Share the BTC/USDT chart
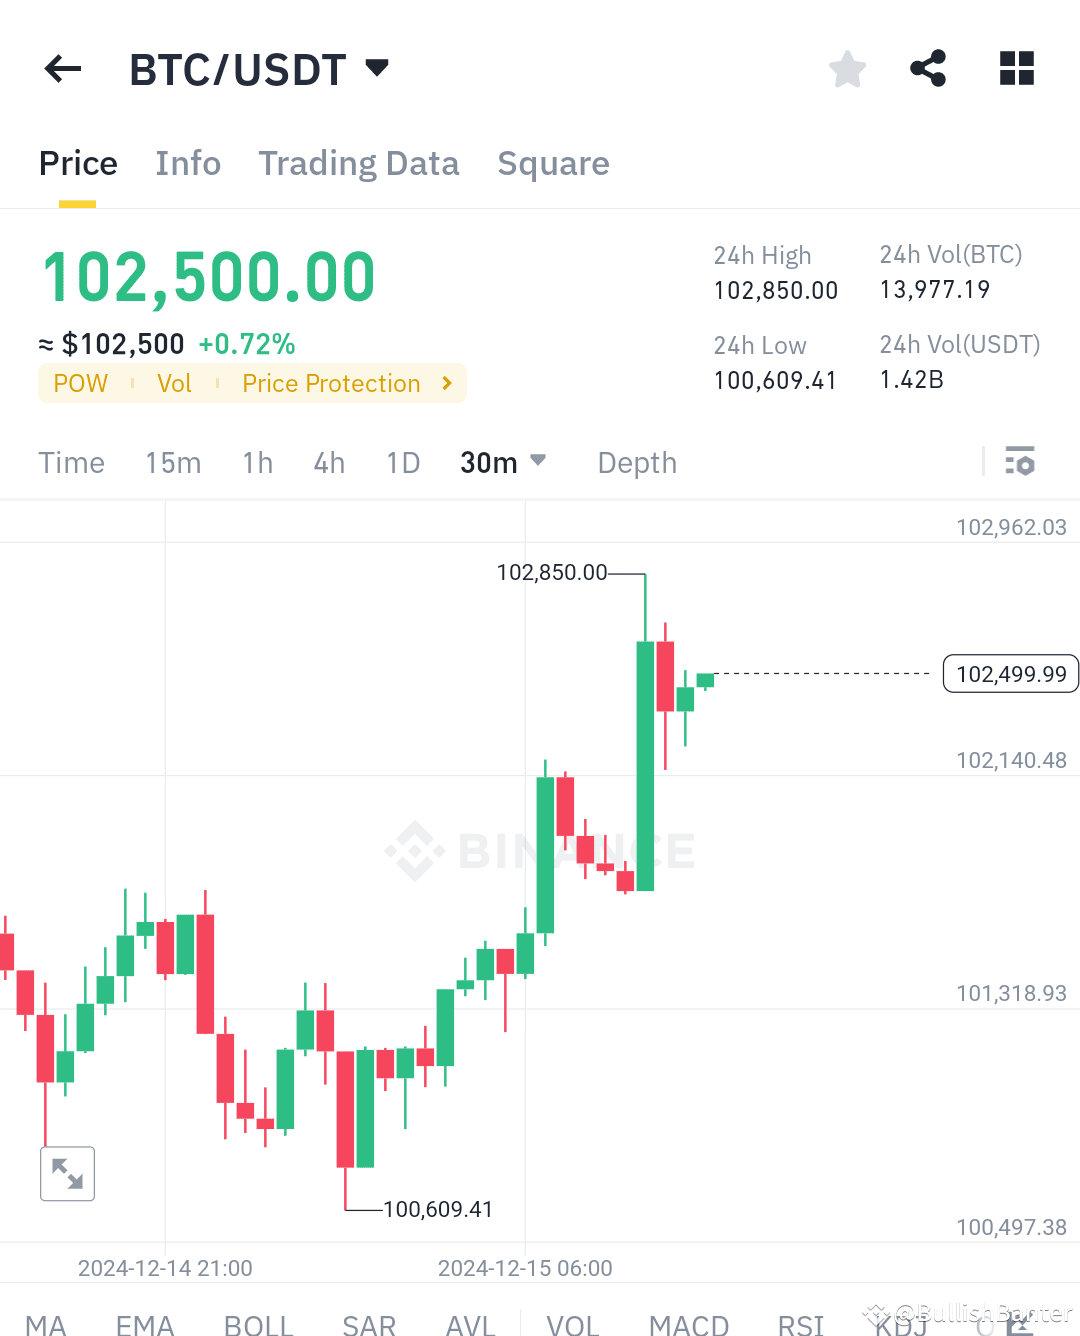The width and height of the screenshot is (1080, 1336). pyautogui.click(x=928, y=68)
